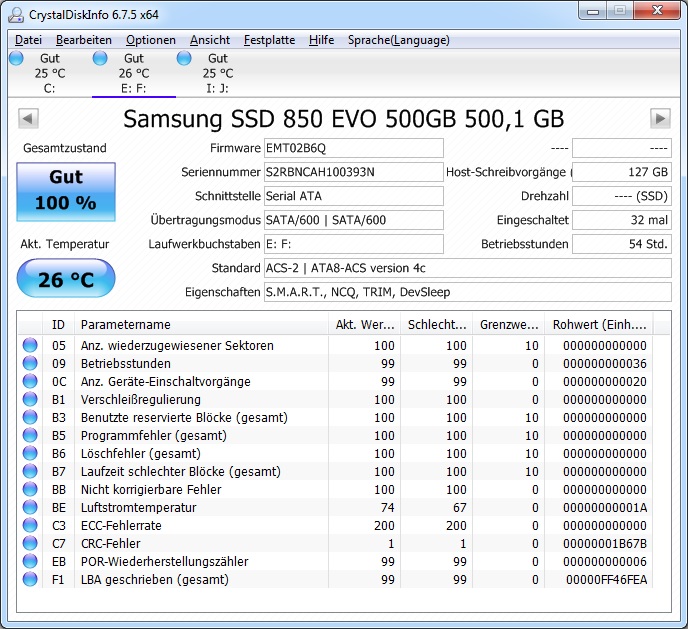Open the Sprache(Language) menu
688x629 pixels.
pos(399,40)
